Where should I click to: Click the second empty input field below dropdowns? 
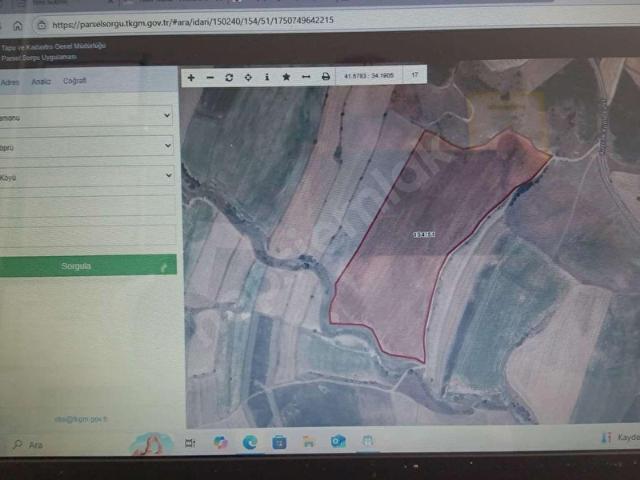click(x=87, y=234)
